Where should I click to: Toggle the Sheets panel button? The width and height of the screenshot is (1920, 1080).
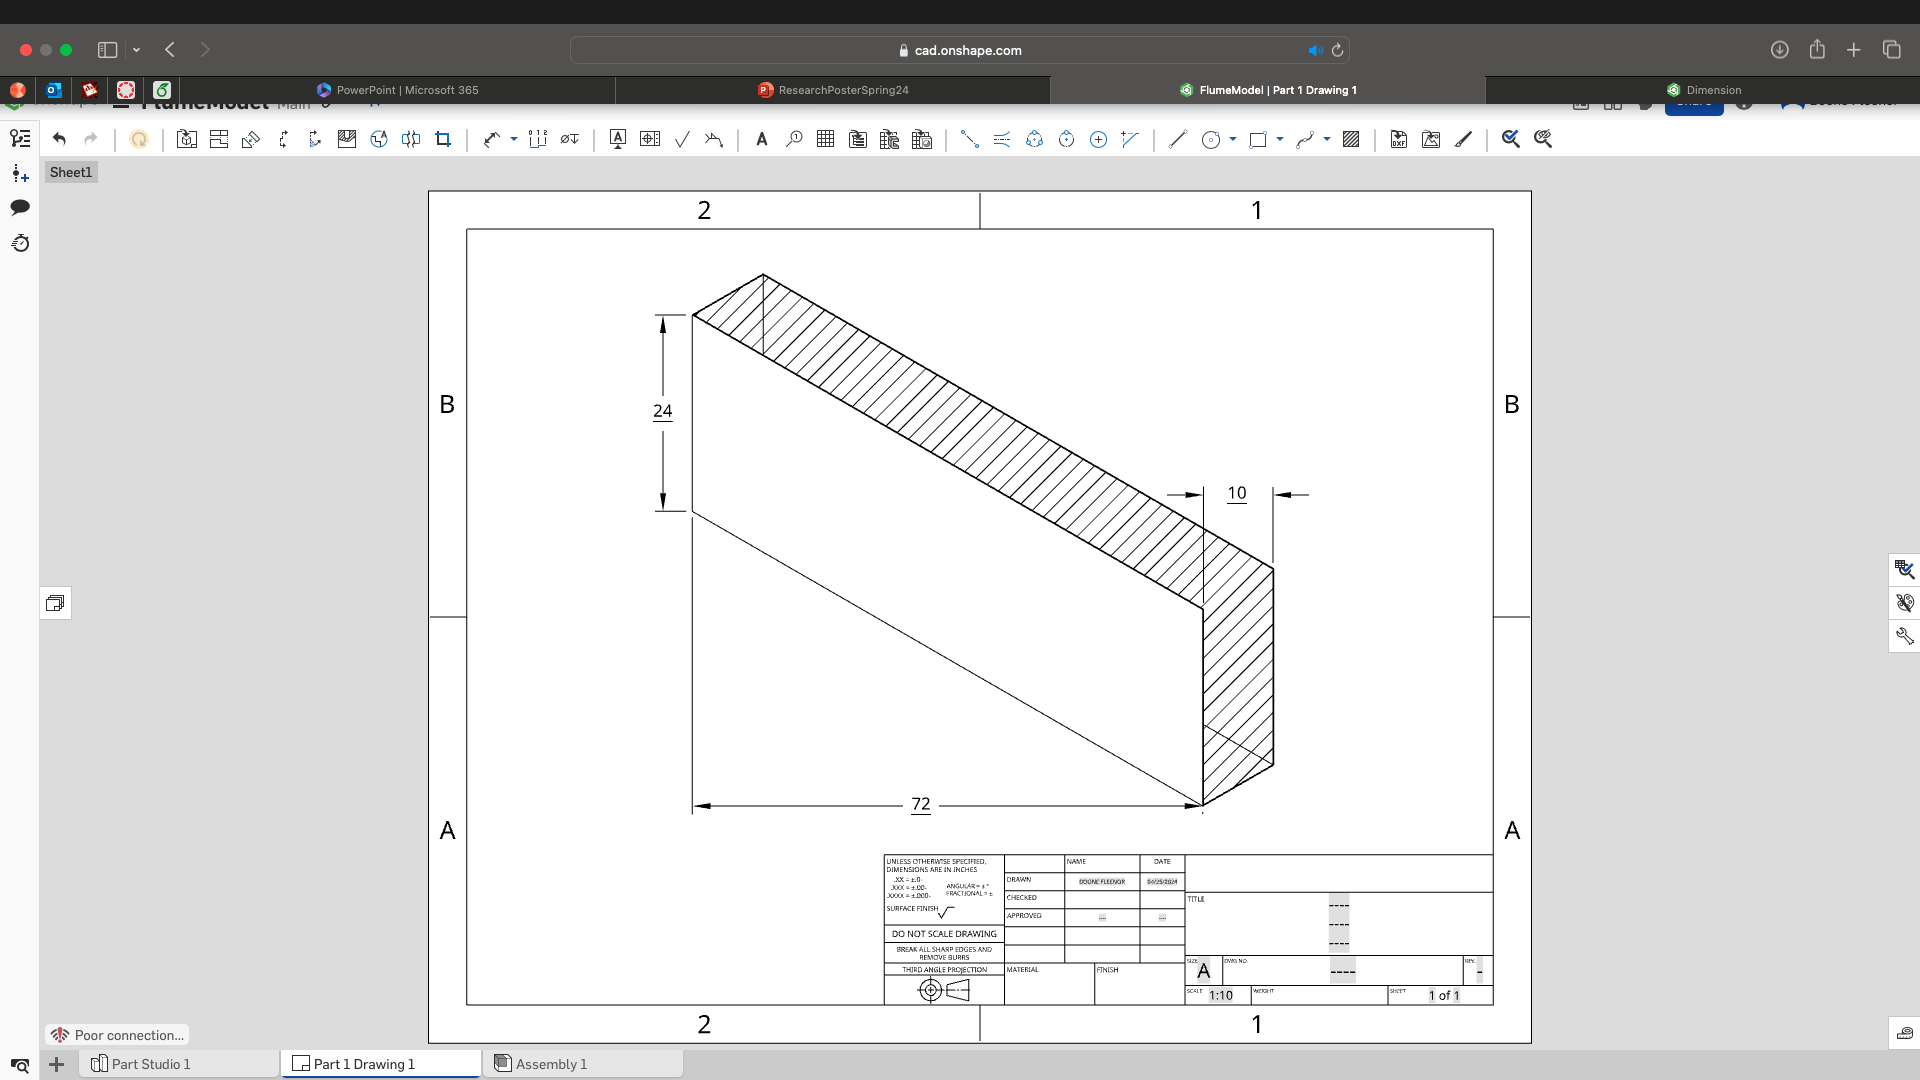tap(55, 603)
